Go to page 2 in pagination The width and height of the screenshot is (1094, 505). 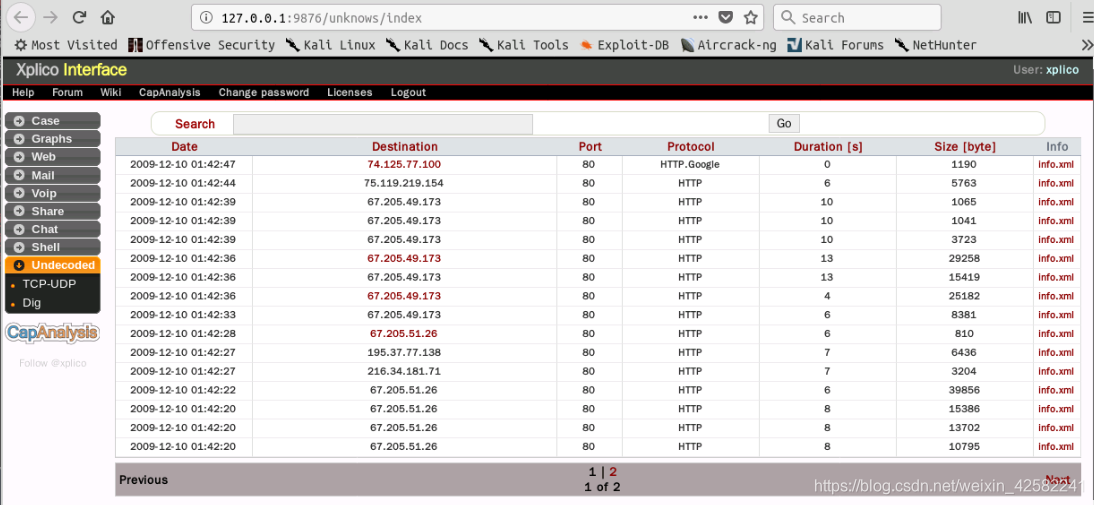(x=613, y=472)
